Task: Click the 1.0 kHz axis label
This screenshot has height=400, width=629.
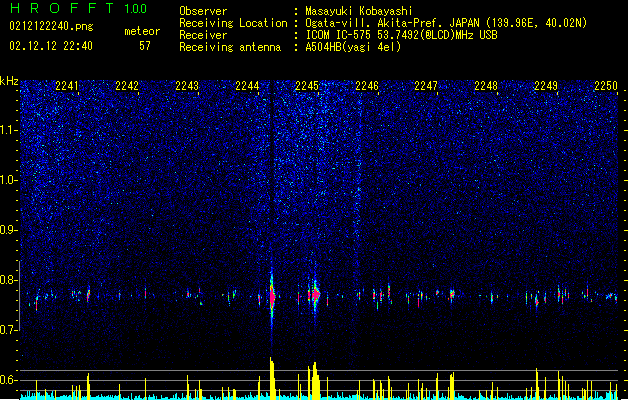Action: pos(9,180)
